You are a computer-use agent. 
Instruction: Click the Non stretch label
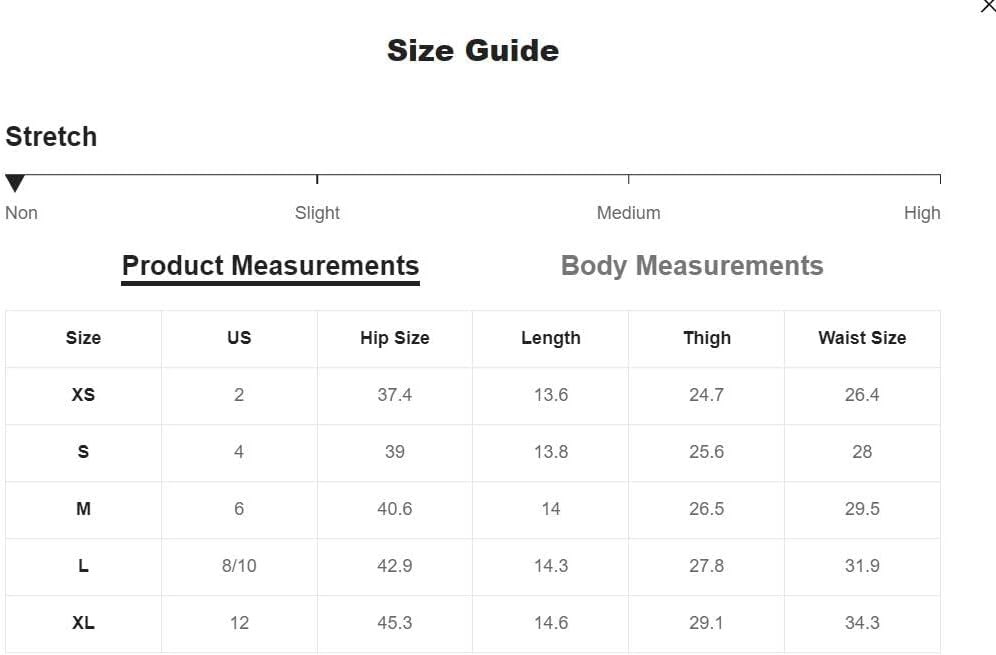click(x=21, y=213)
